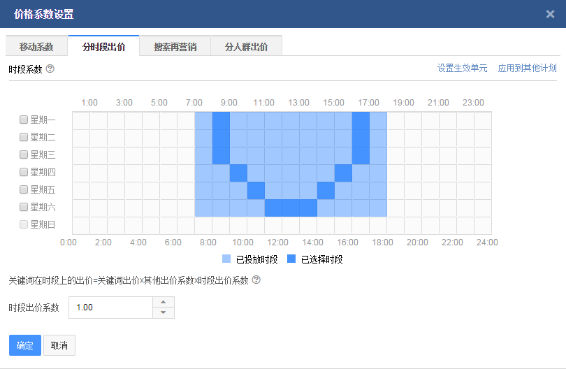Increase 时段出价系数 with the up arrow
Screen dimensions: 566x369
pos(164,302)
